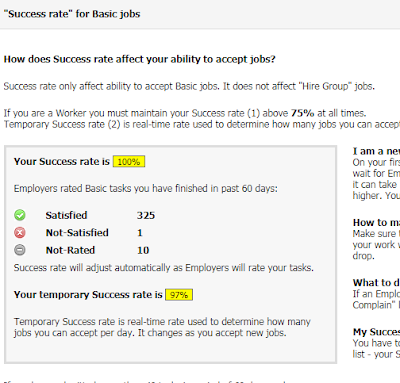This screenshot has height=383, width=400.
Task: Click the green Satisfied checkmark icon
Action: click(20, 215)
